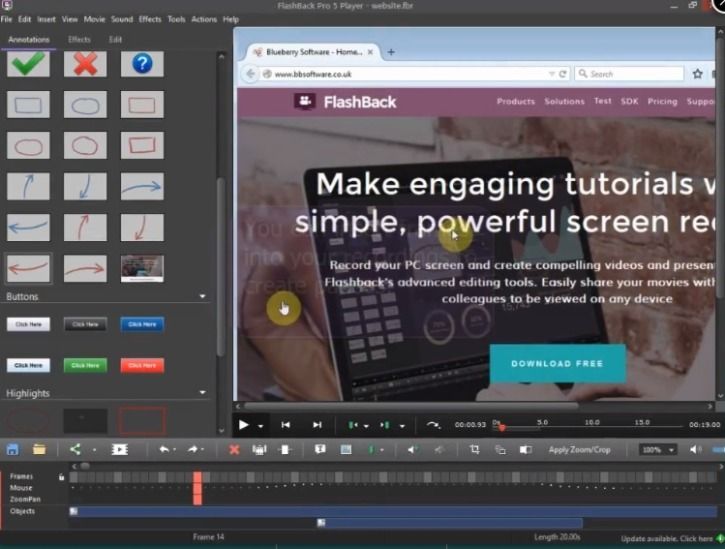Pick the blue rectangle shape annotation
The height and width of the screenshot is (549, 725).
click(x=28, y=105)
